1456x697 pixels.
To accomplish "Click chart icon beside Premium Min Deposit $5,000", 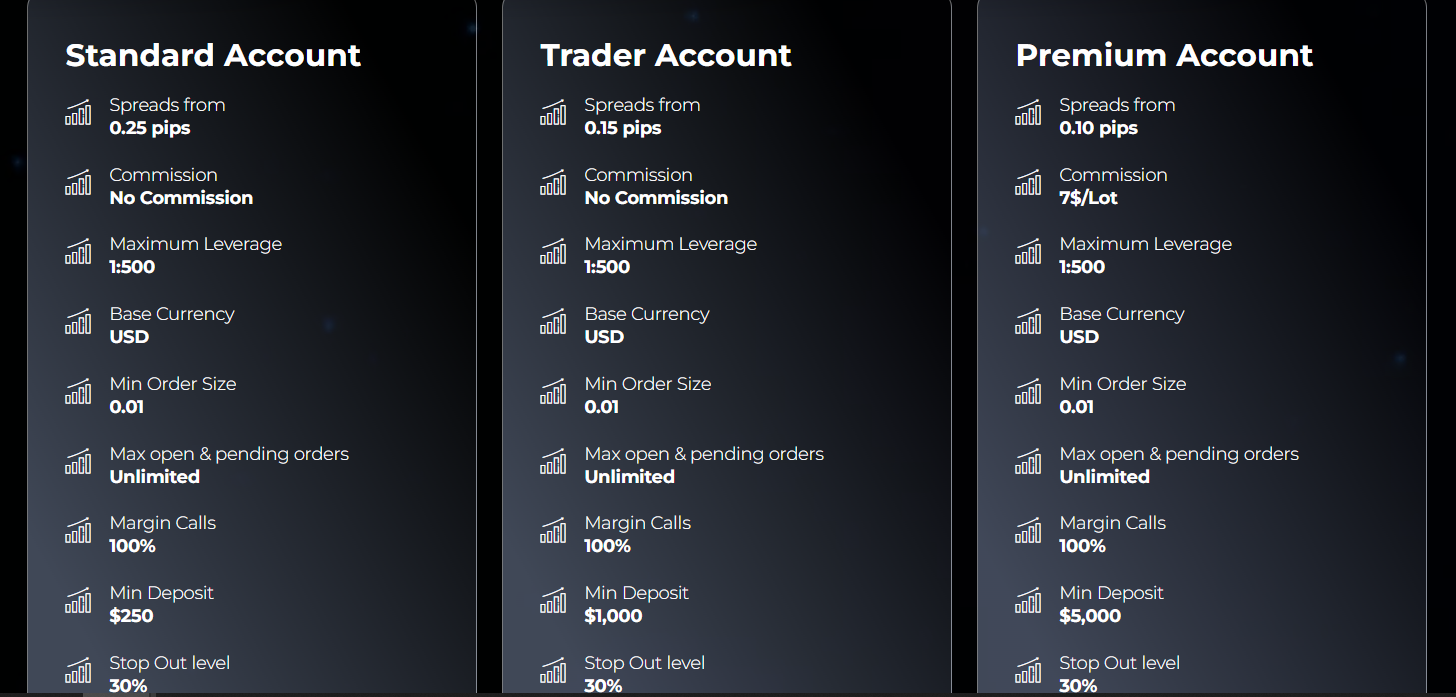I will click(1028, 601).
